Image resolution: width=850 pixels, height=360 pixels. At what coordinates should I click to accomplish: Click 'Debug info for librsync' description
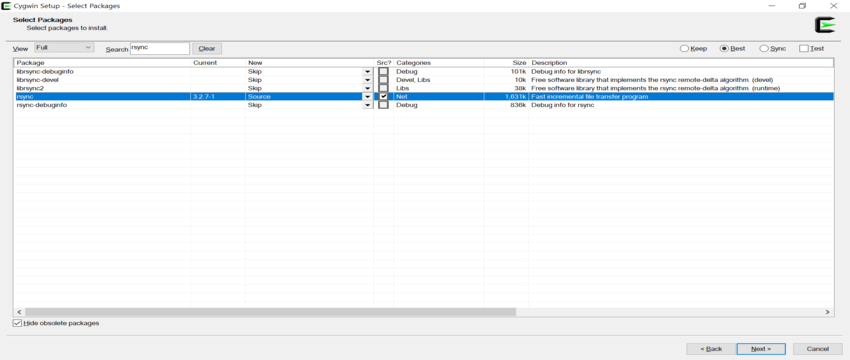[x=566, y=72]
